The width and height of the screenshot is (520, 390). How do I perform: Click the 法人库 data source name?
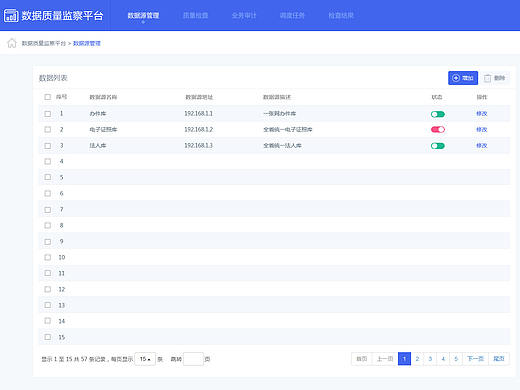click(98, 146)
